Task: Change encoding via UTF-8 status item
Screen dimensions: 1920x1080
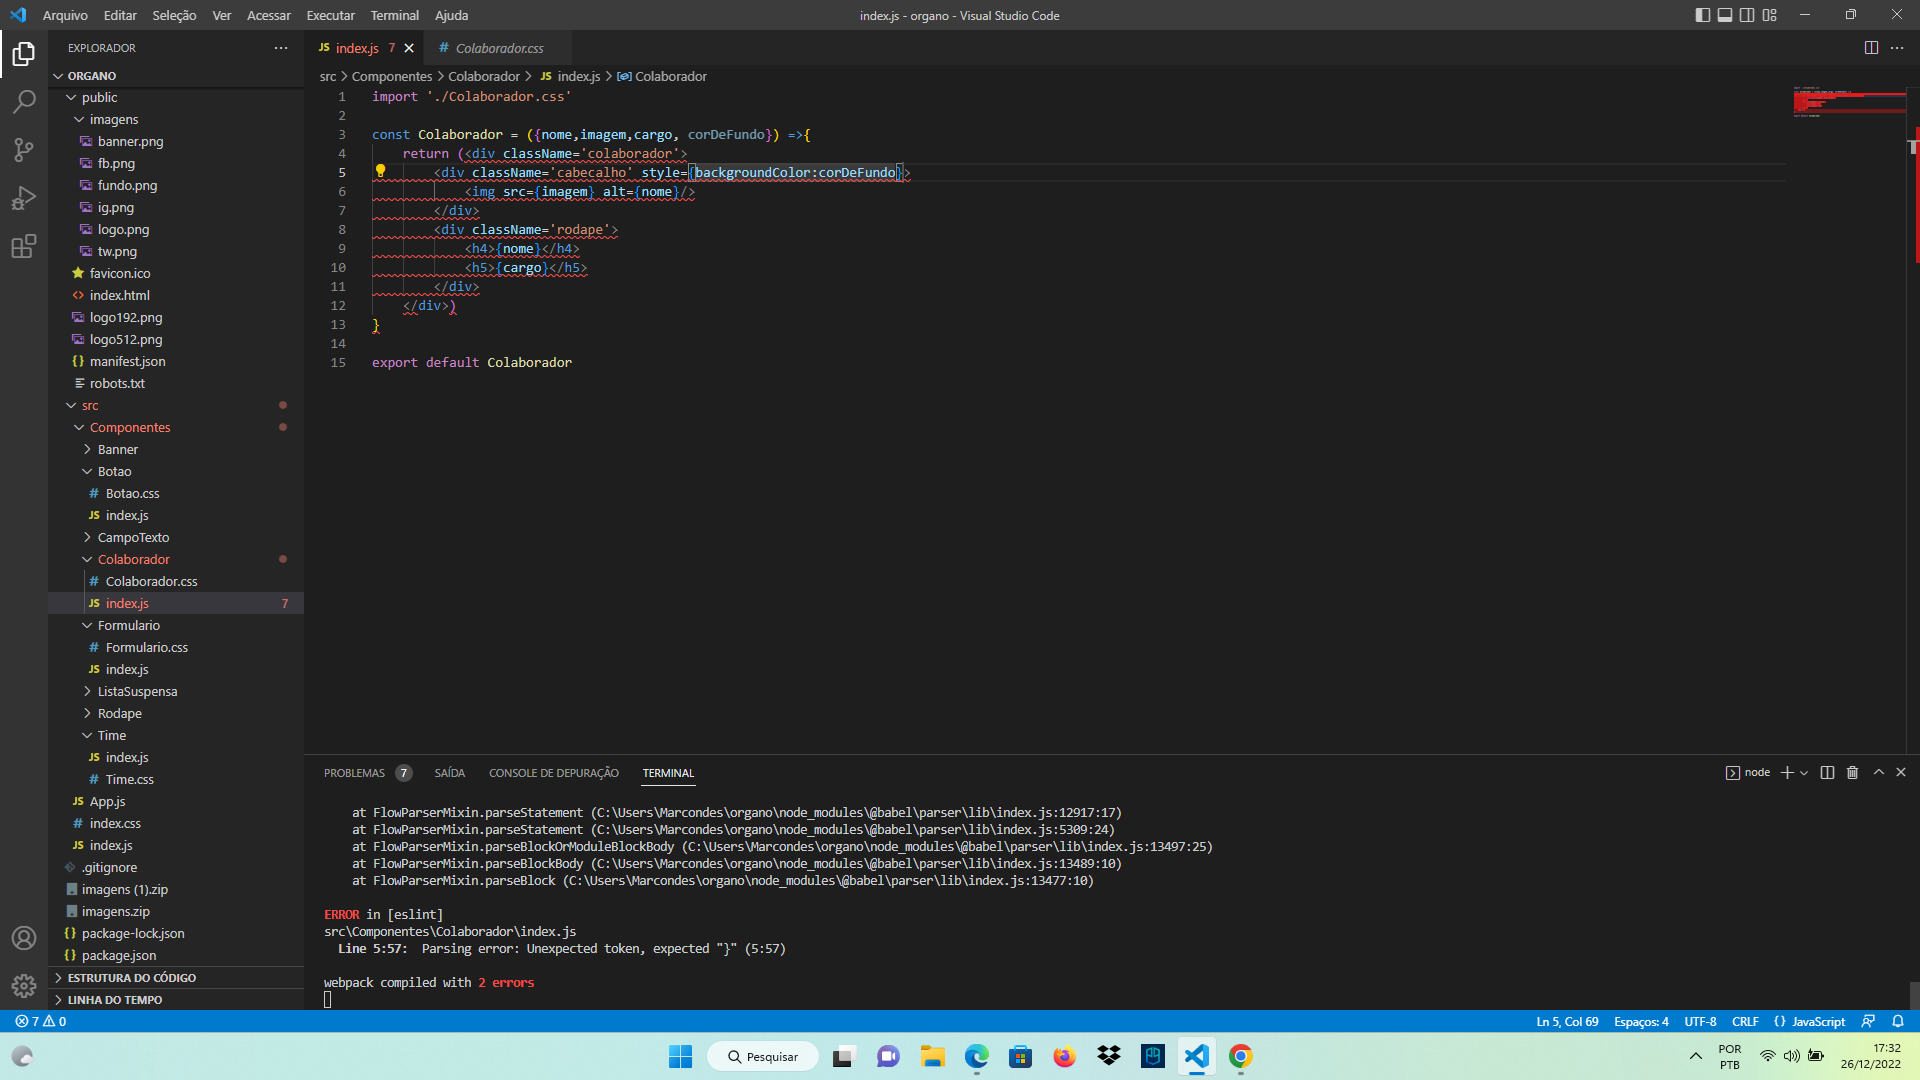Action: tap(1700, 1022)
